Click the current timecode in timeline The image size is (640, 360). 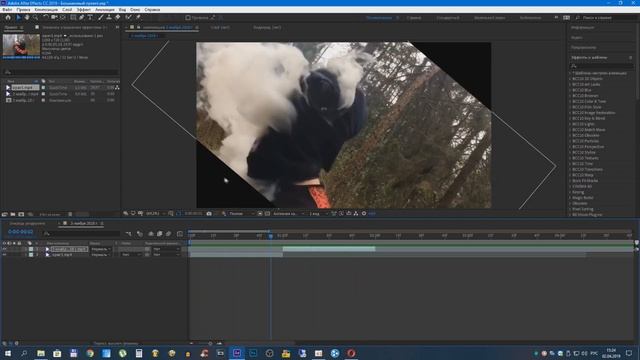[20, 232]
